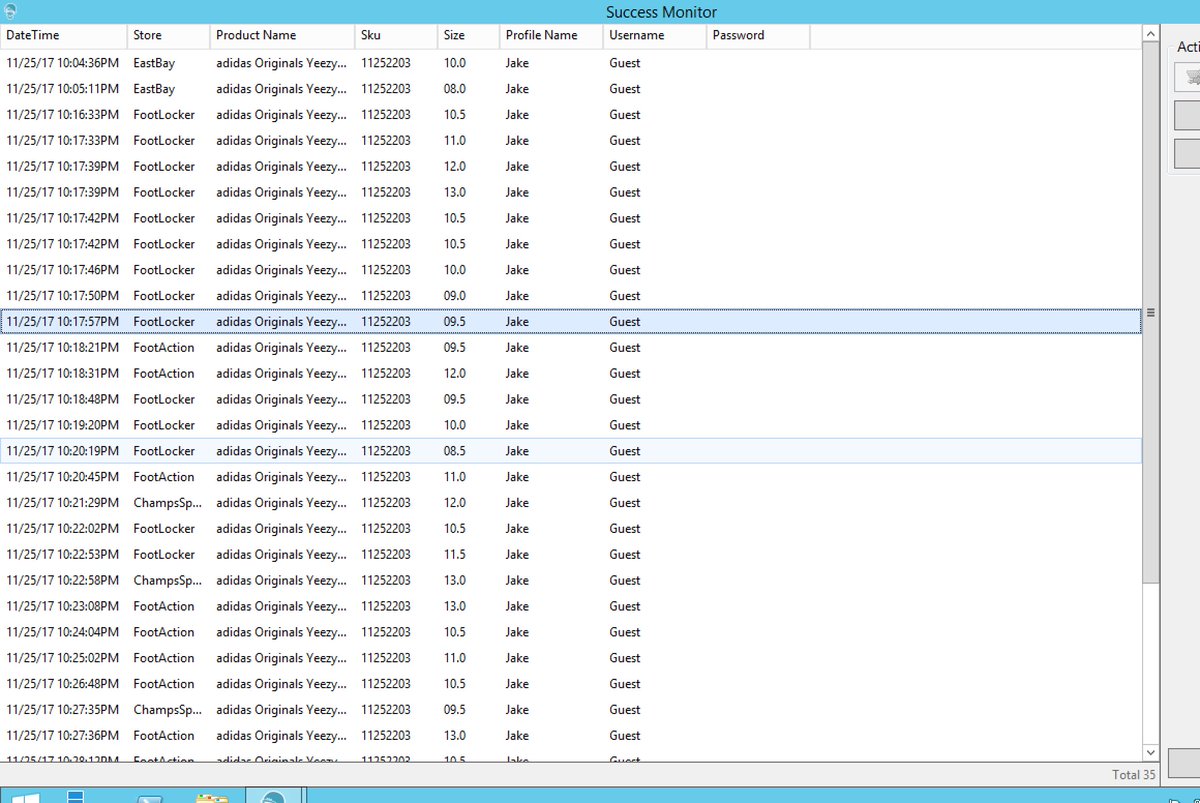
Task: Click Guest in the 10:21:29PM row
Action: pyautogui.click(x=624, y=503)
